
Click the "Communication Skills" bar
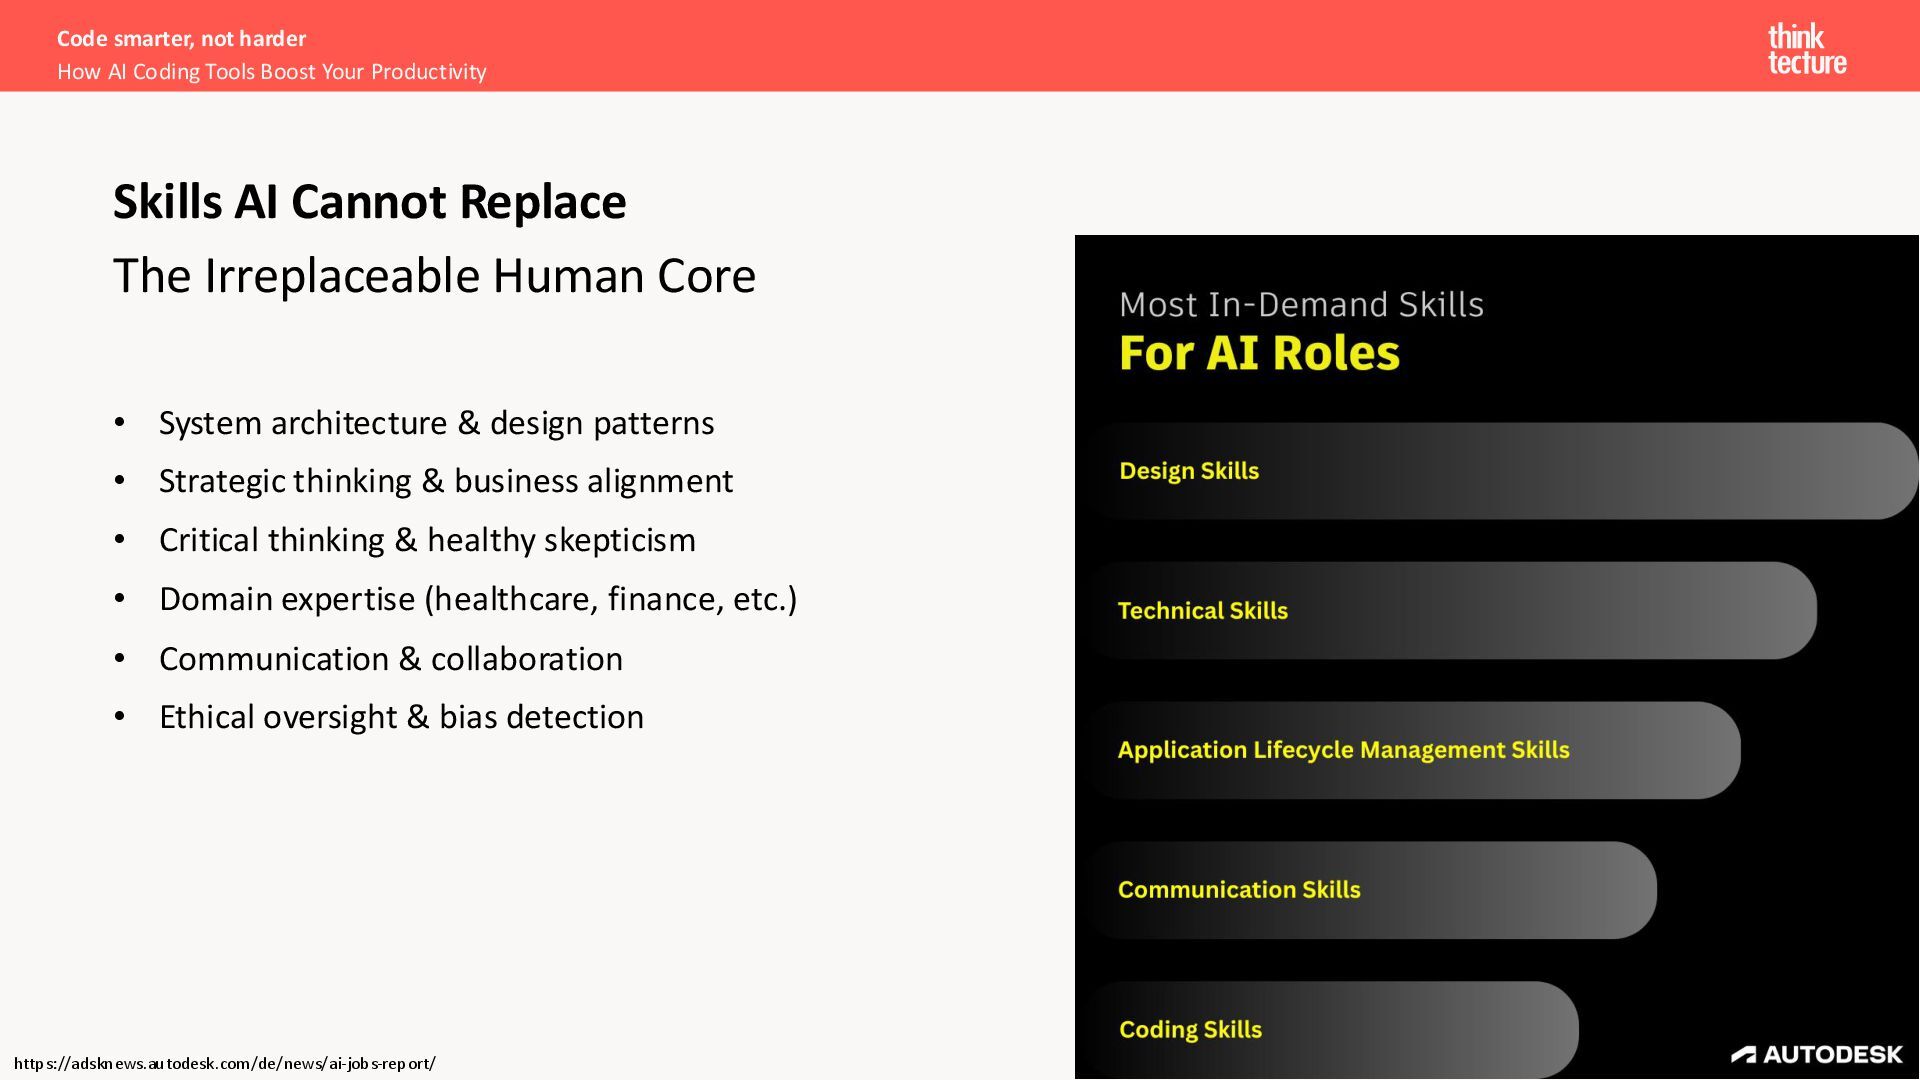[1370, 890]
